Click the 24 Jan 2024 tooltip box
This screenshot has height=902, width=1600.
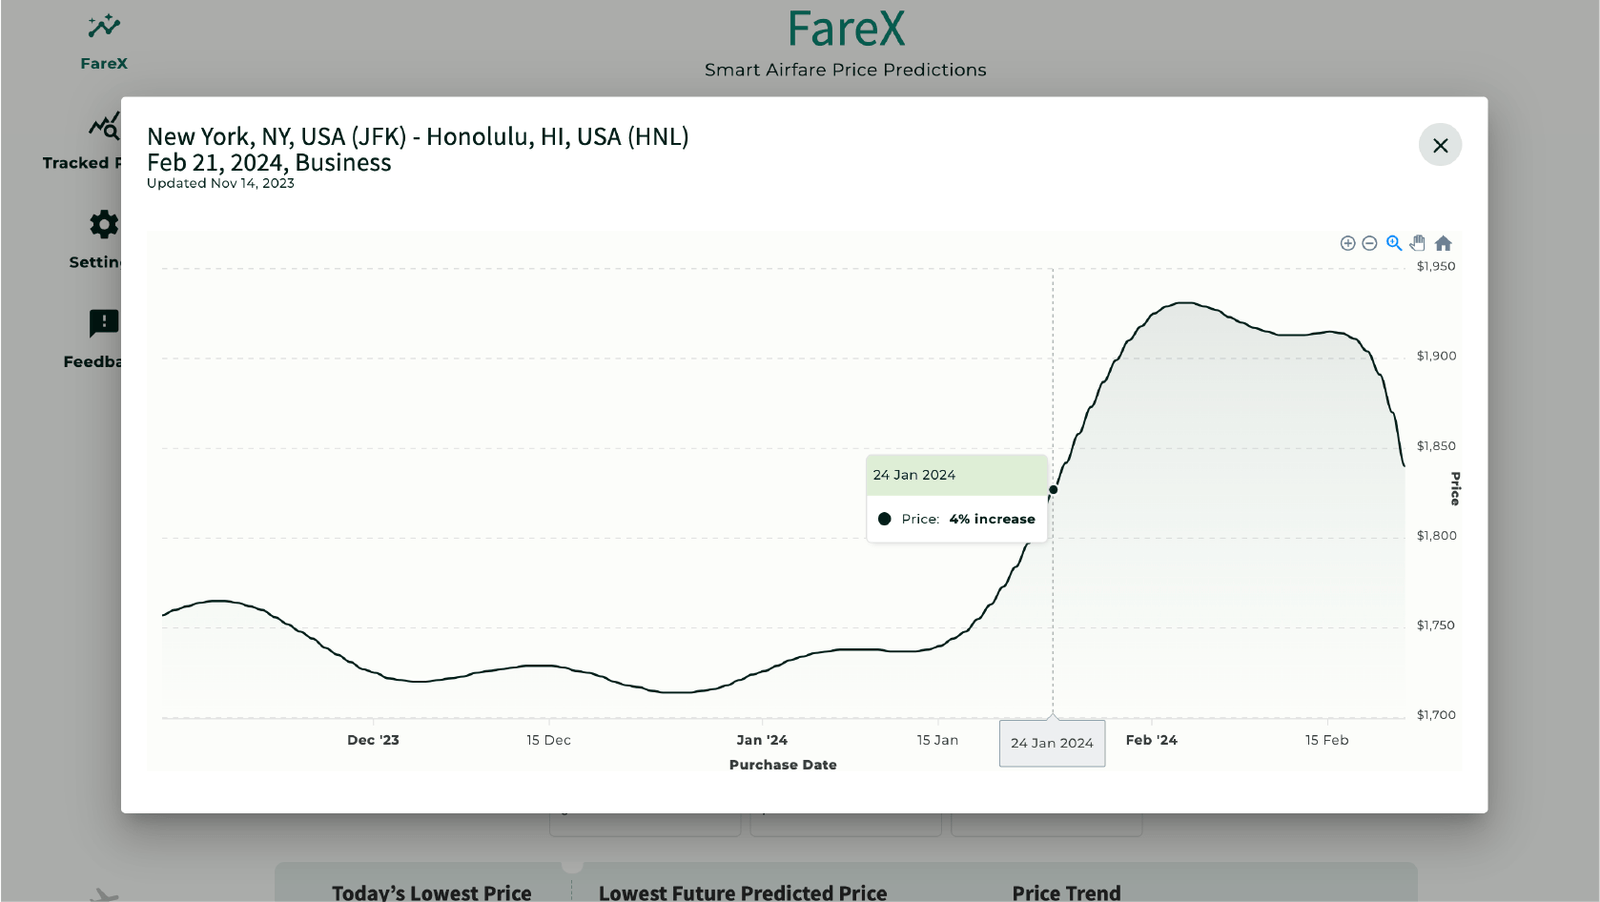[957, 497]
